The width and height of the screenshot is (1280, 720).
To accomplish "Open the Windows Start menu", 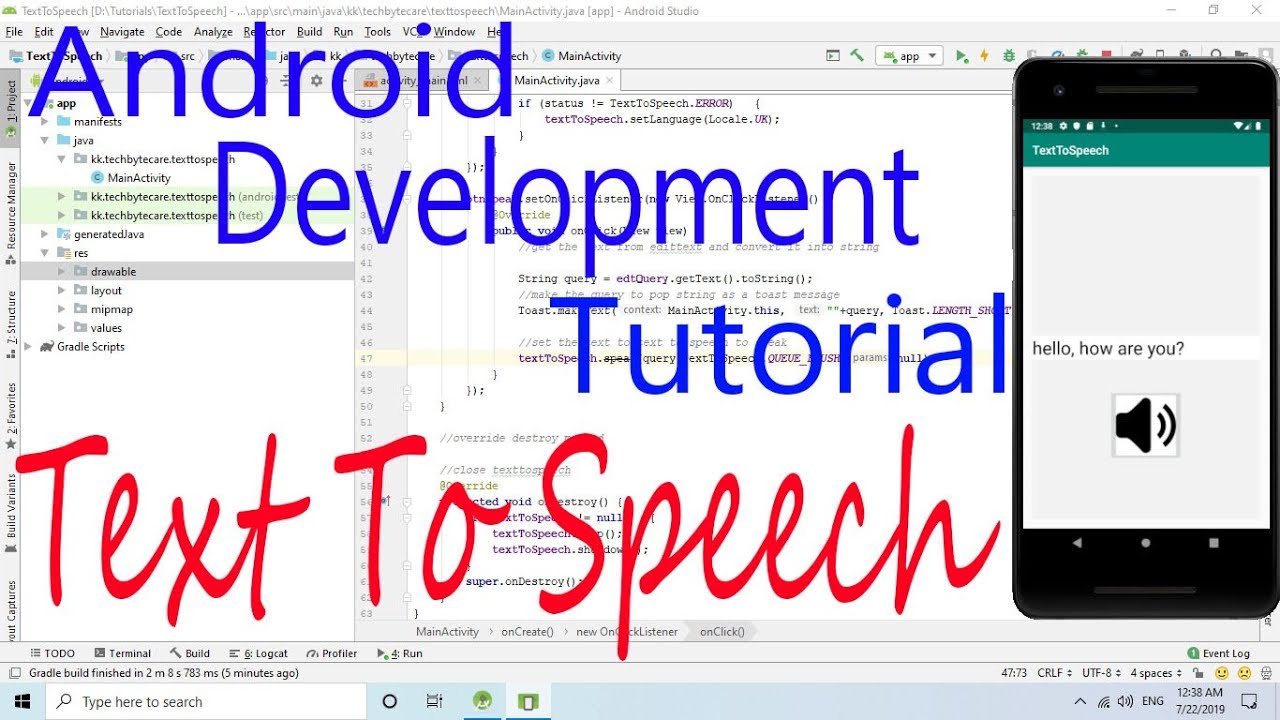I will click(22, 701).
